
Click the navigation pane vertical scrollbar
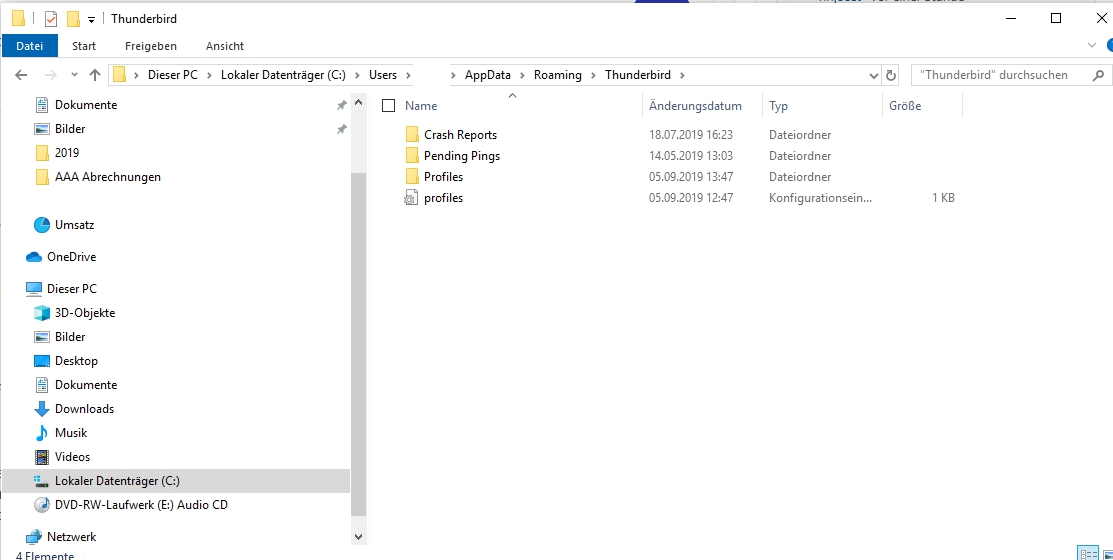359,340
